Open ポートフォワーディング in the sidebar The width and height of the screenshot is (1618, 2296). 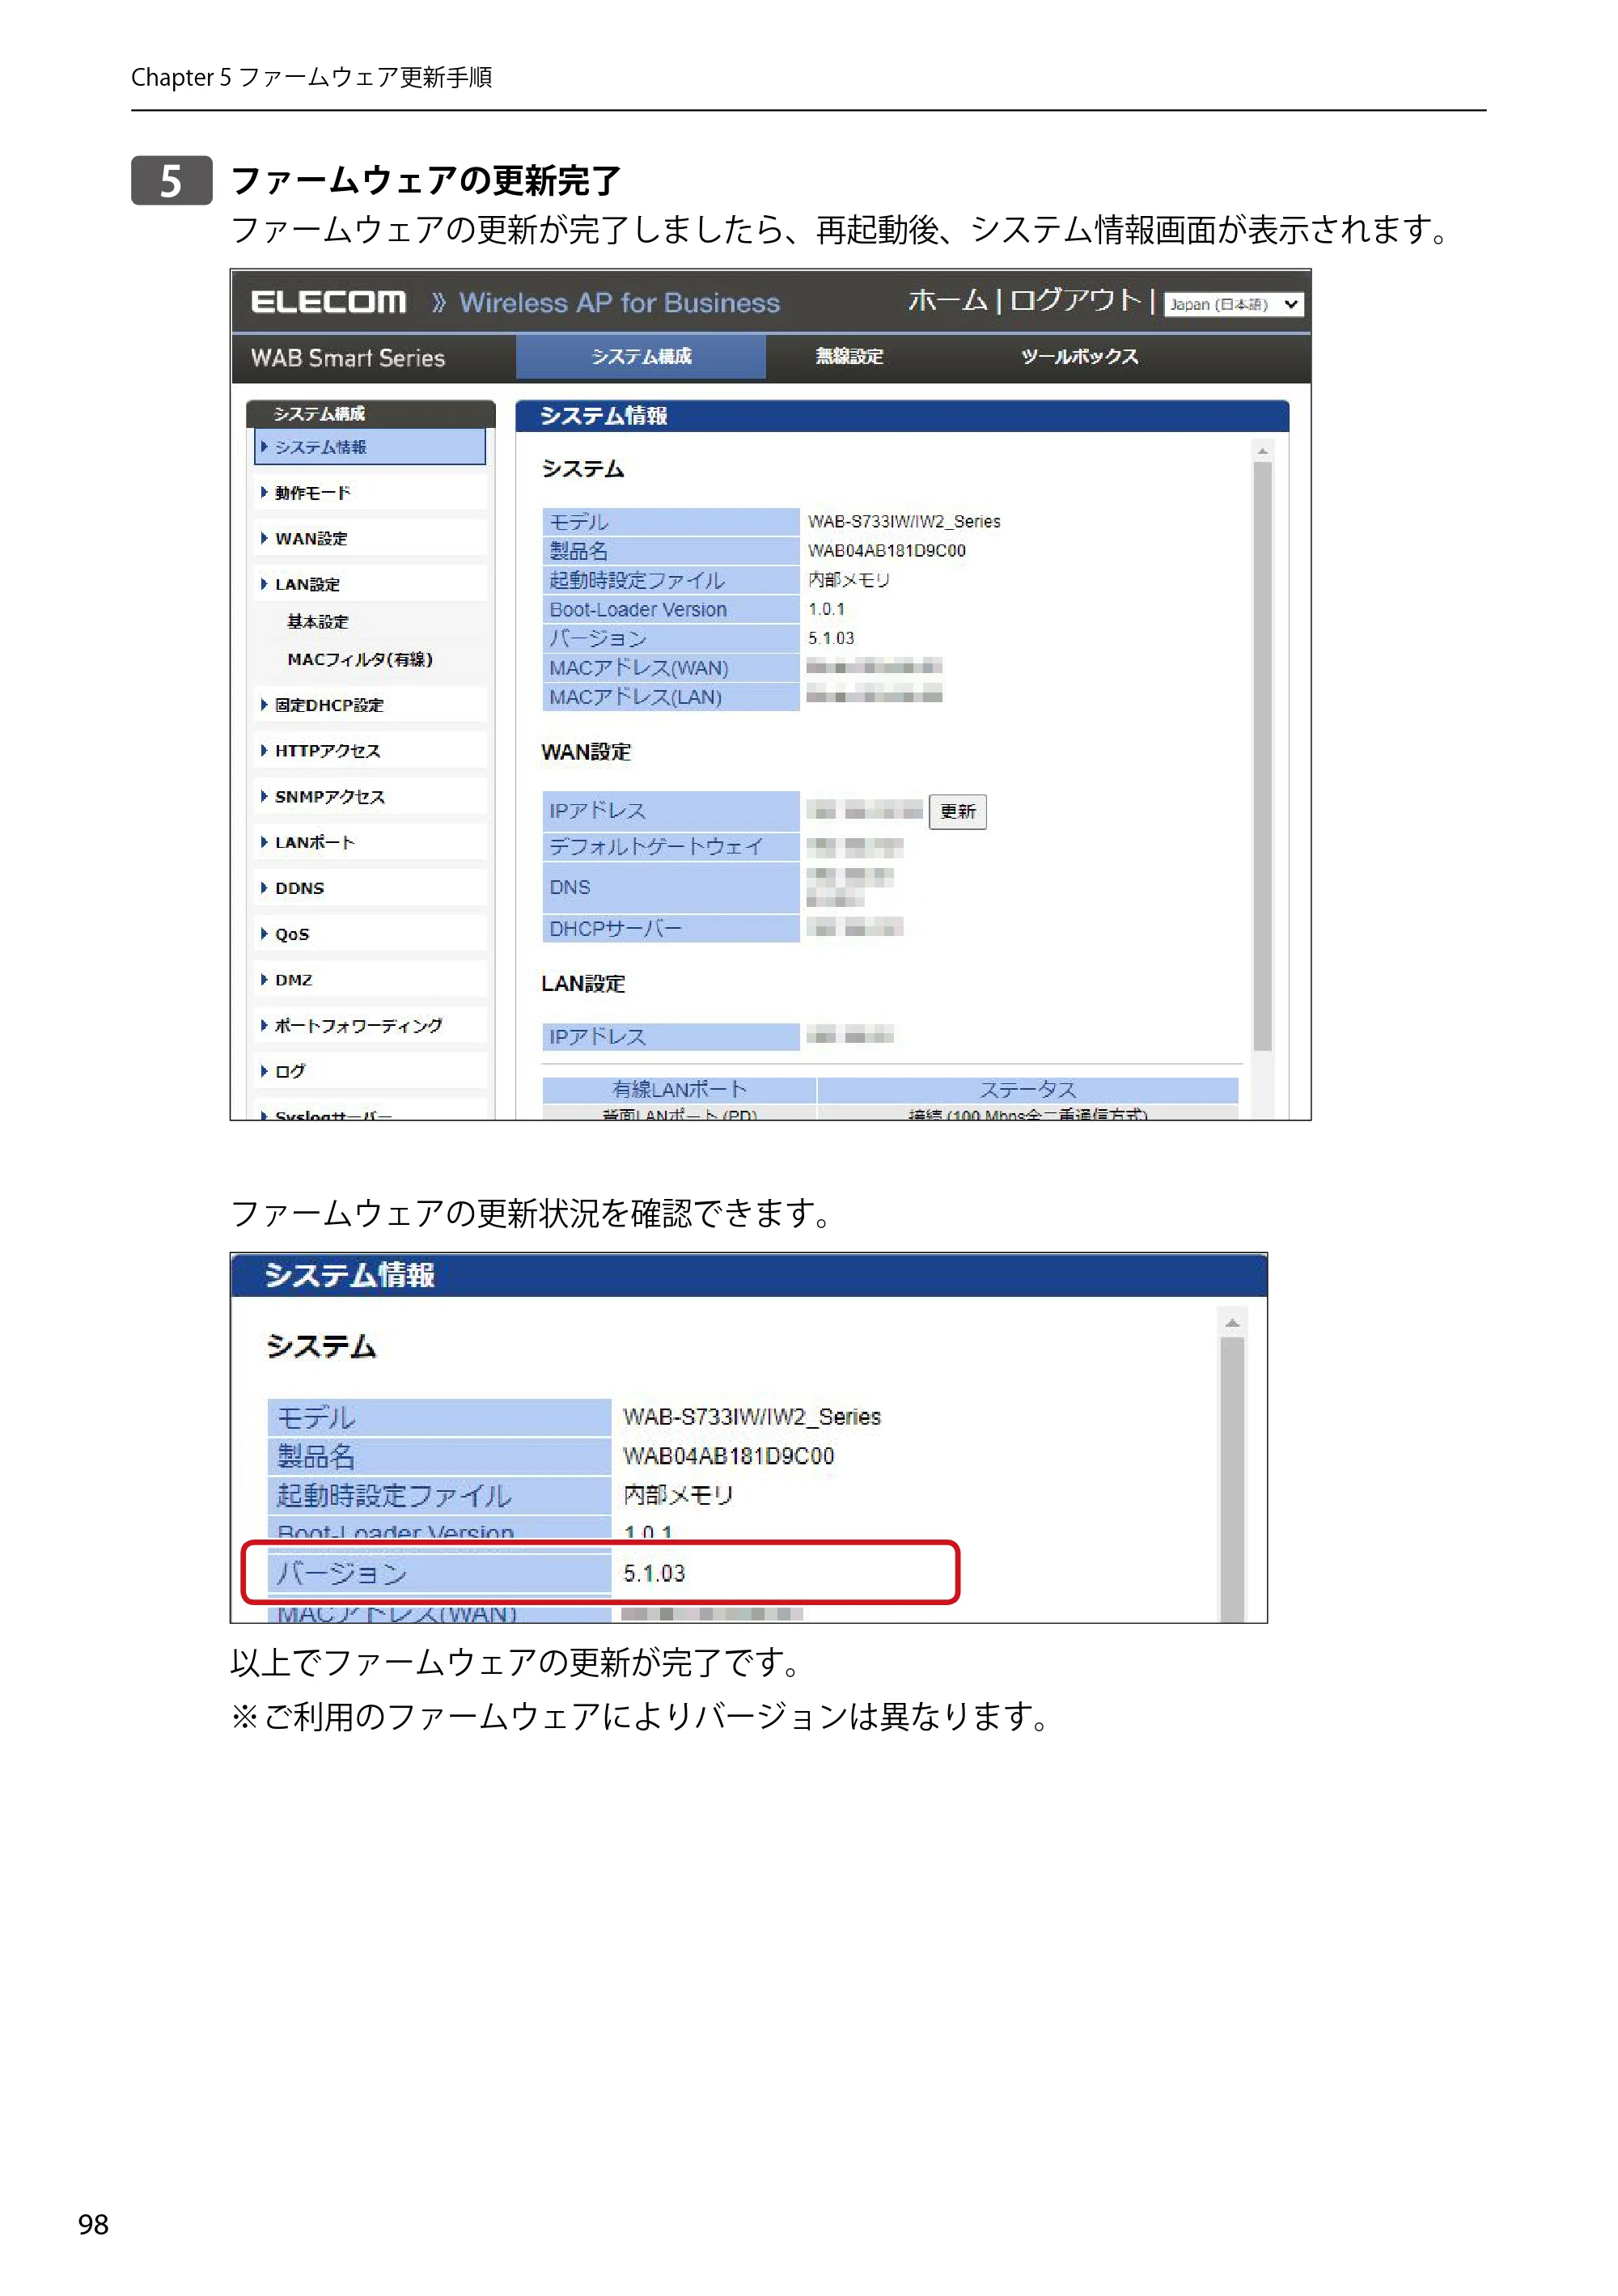click(370, 1026)
